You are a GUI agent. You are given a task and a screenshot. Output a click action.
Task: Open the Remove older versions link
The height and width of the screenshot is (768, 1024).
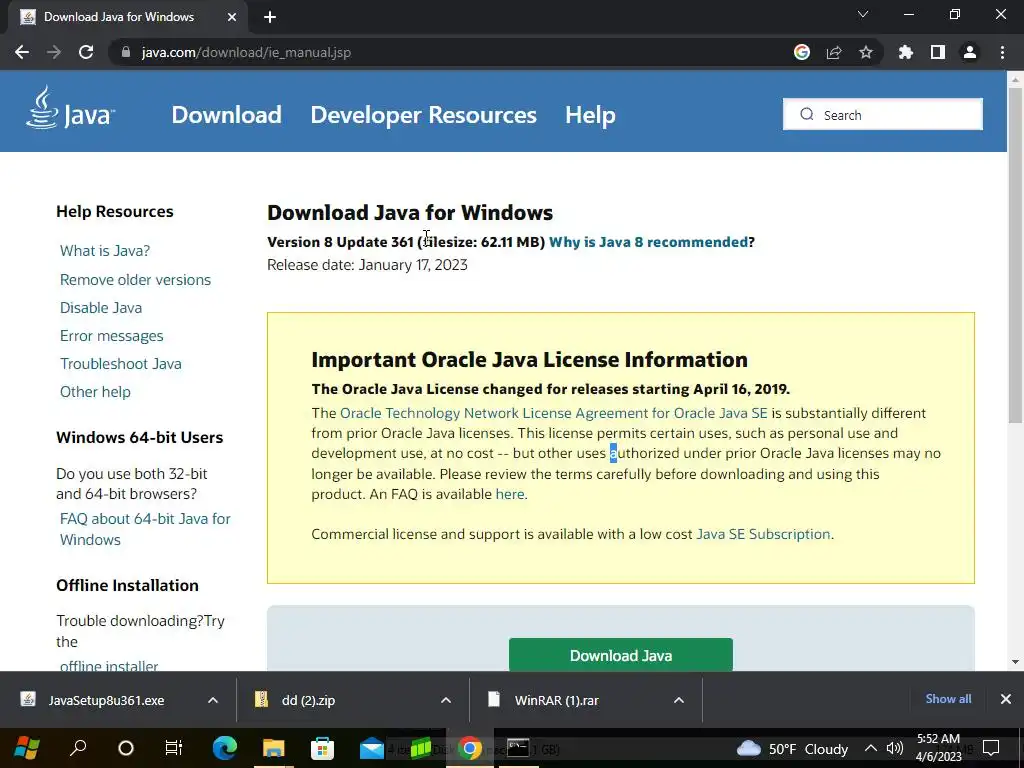(135, 280)
